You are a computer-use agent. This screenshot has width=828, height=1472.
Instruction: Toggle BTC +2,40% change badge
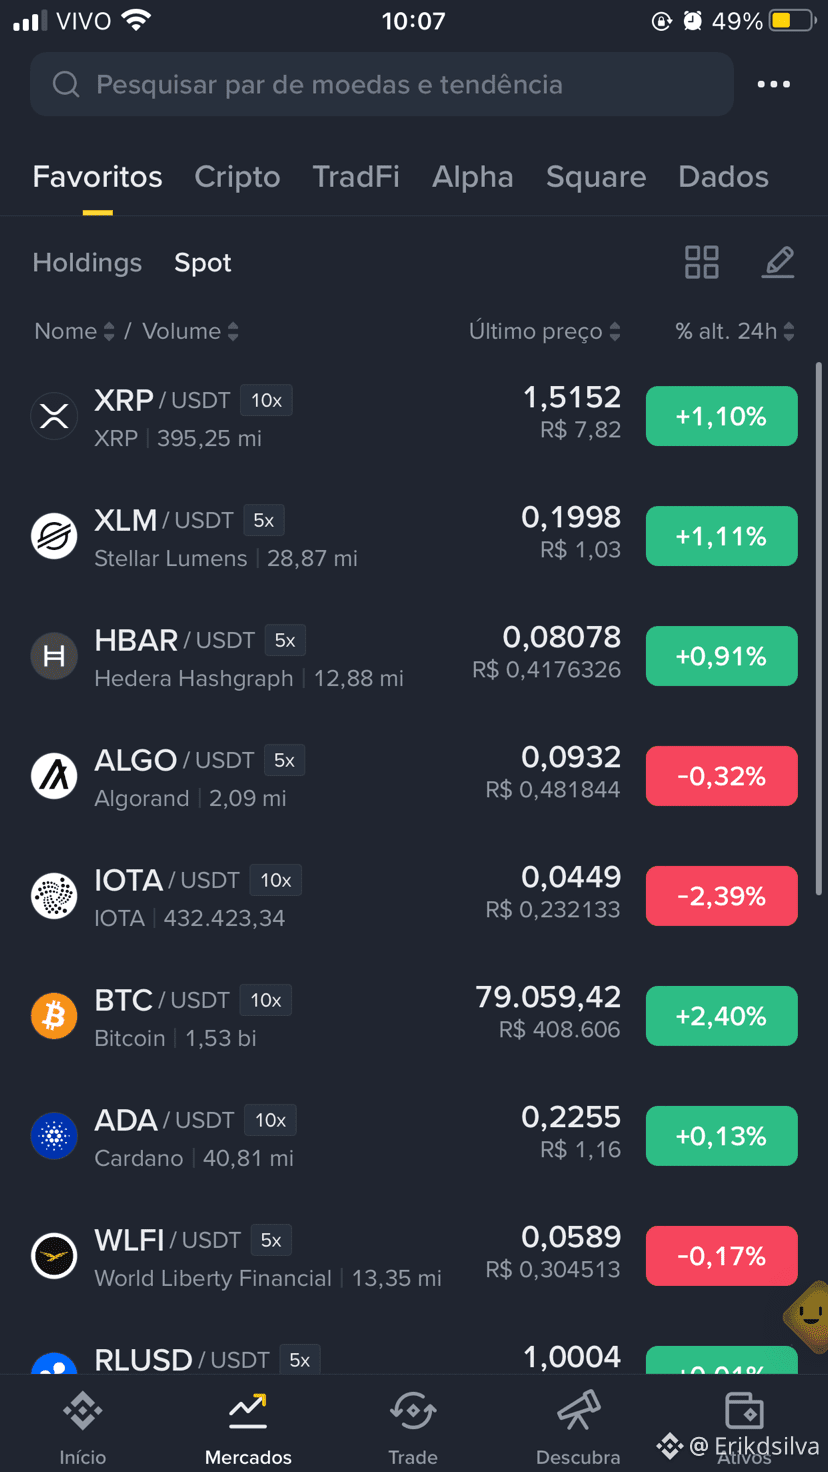[721, 1016]
